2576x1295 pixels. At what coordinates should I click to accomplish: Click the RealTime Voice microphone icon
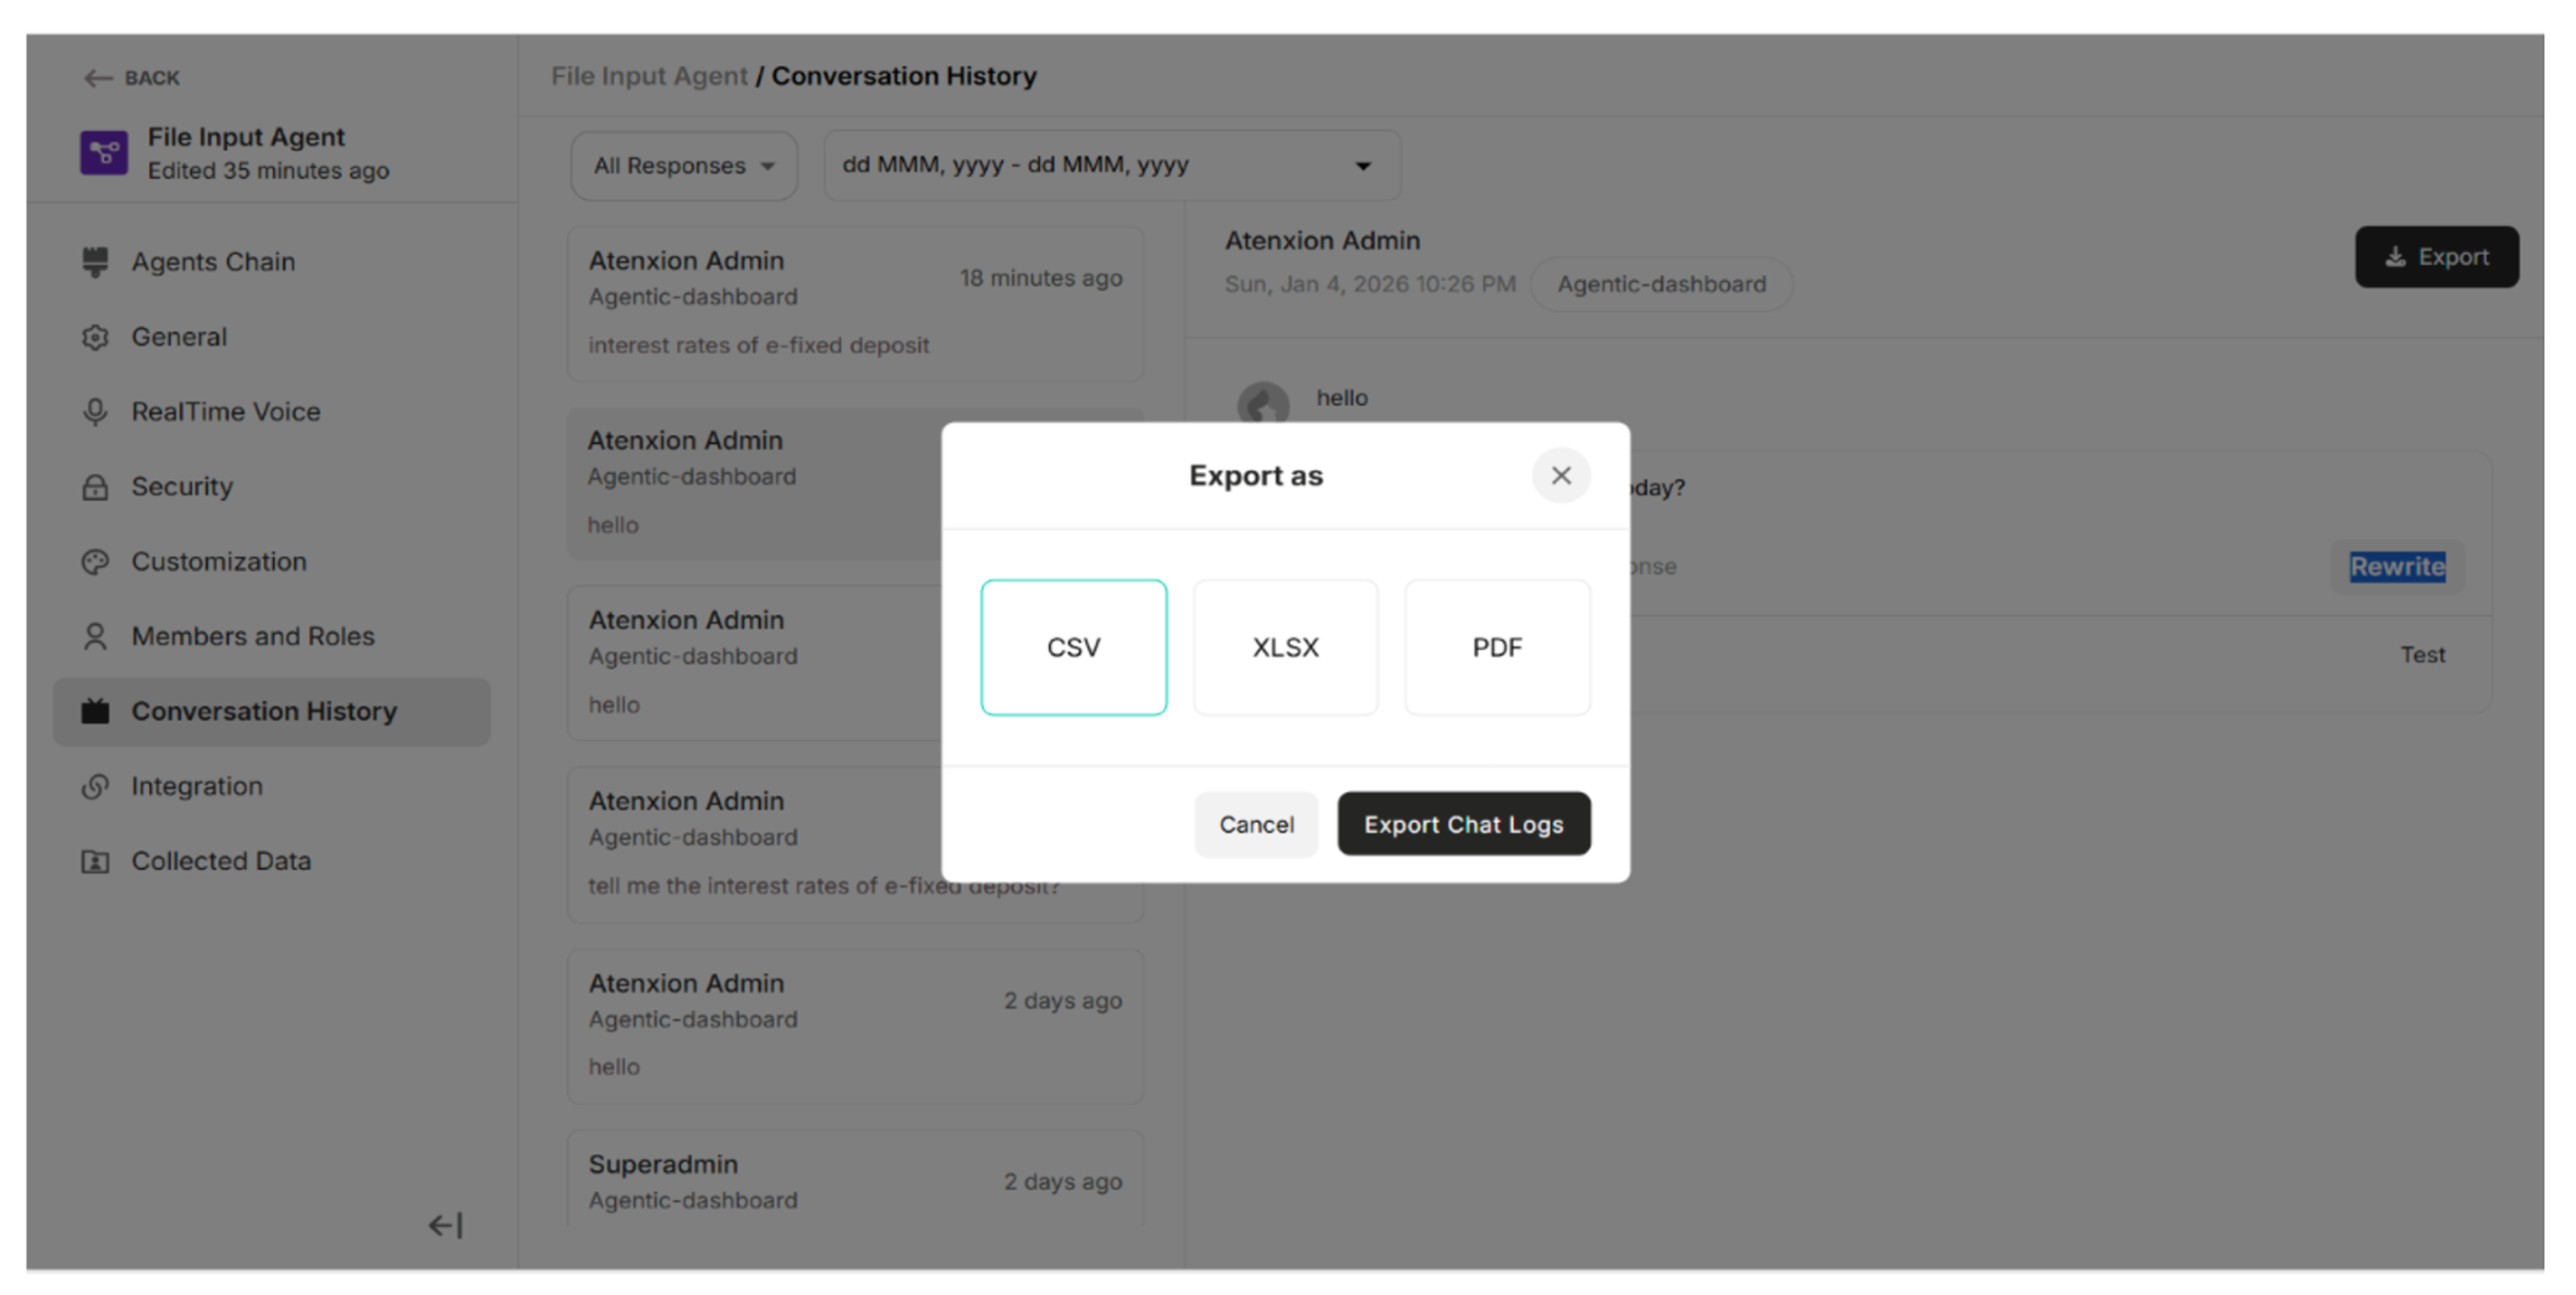pos(95,412)
